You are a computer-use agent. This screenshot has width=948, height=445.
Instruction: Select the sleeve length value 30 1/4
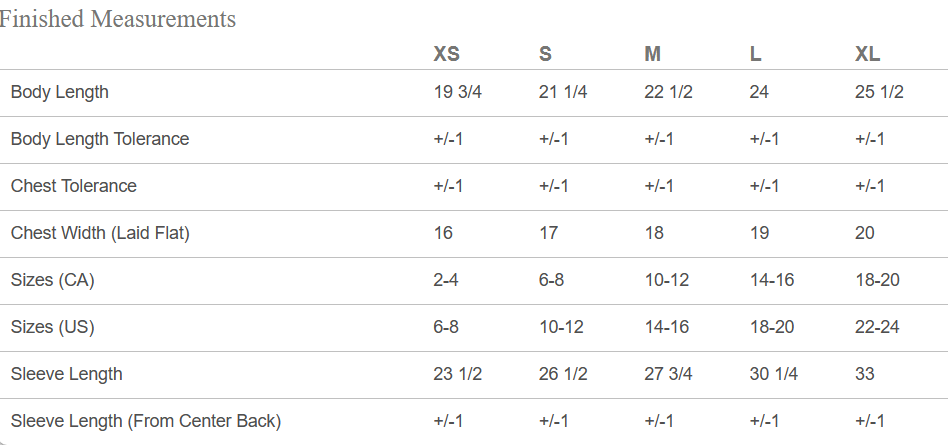(x=773, y=374)
